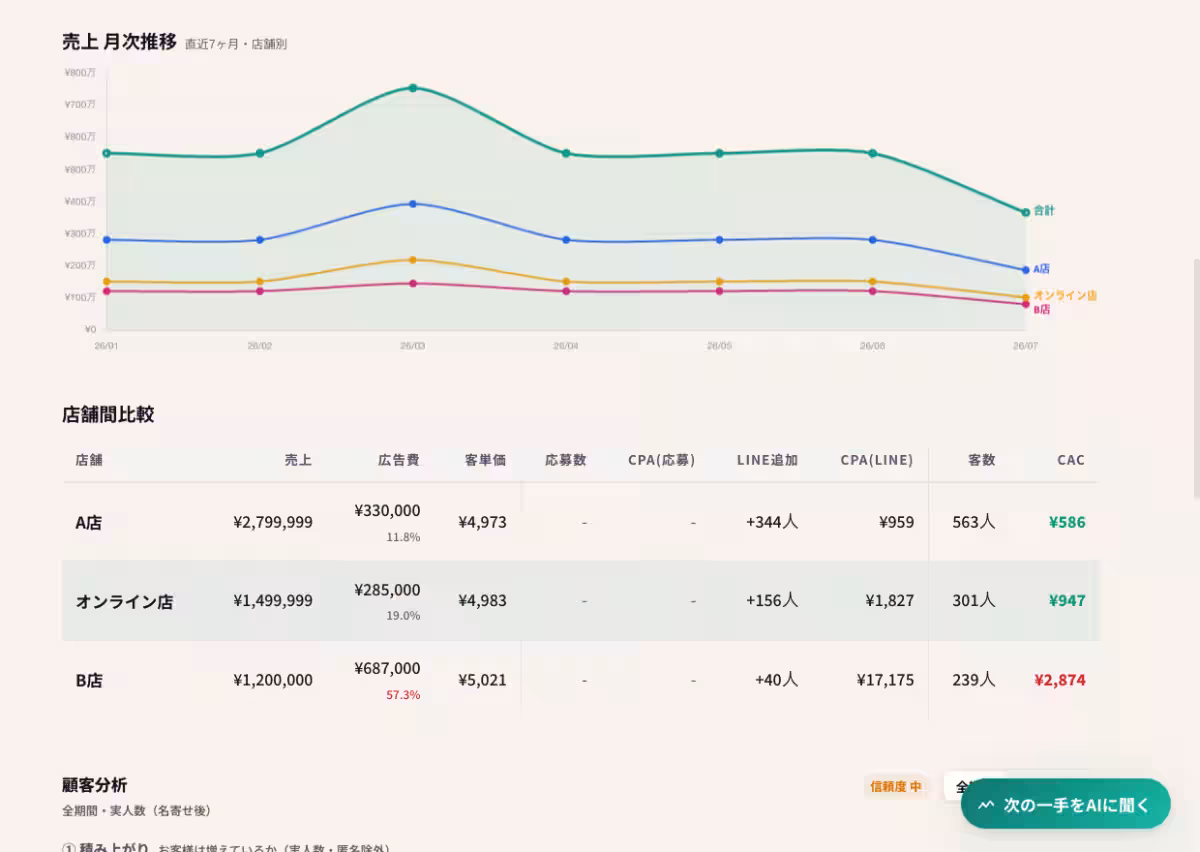Screen dimensions: 1200x852
Task: Click the CAC column header
Action: pyautogui.click(x=1071, y=460)
